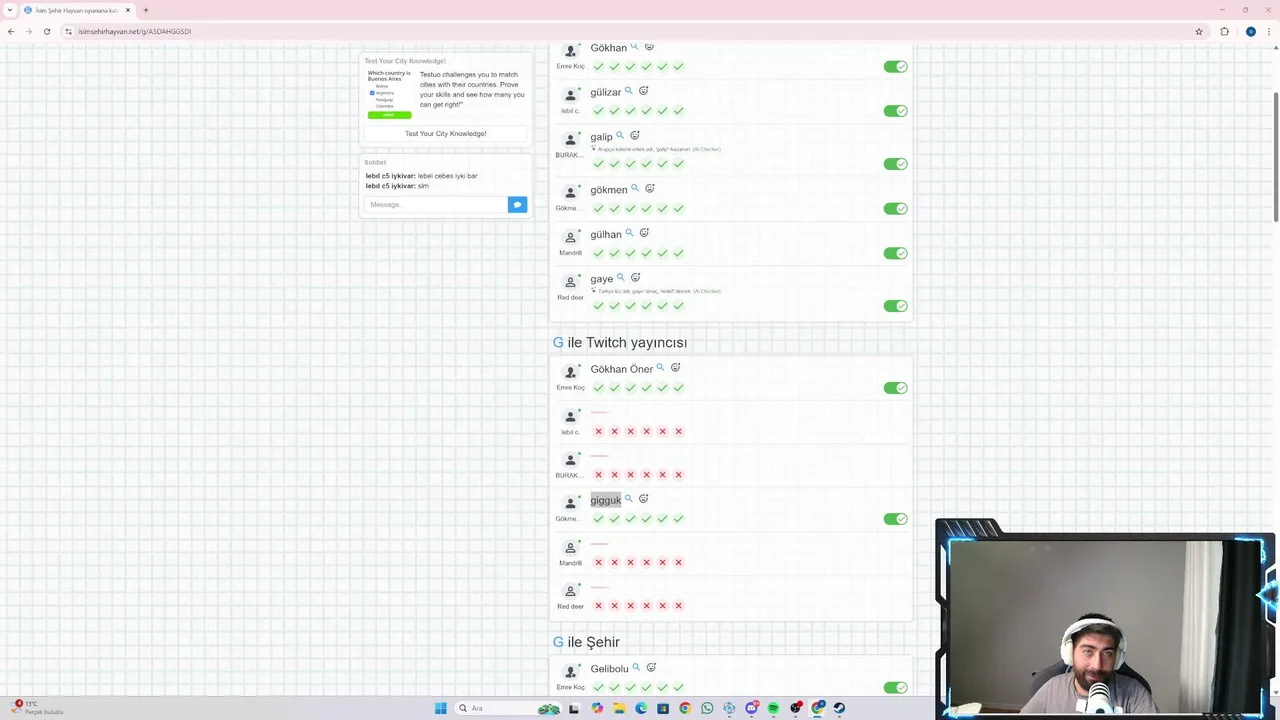The image size is (1280, 720).
Task: Click the 'G ile Şehir' heading
Action: pos(586,642)
